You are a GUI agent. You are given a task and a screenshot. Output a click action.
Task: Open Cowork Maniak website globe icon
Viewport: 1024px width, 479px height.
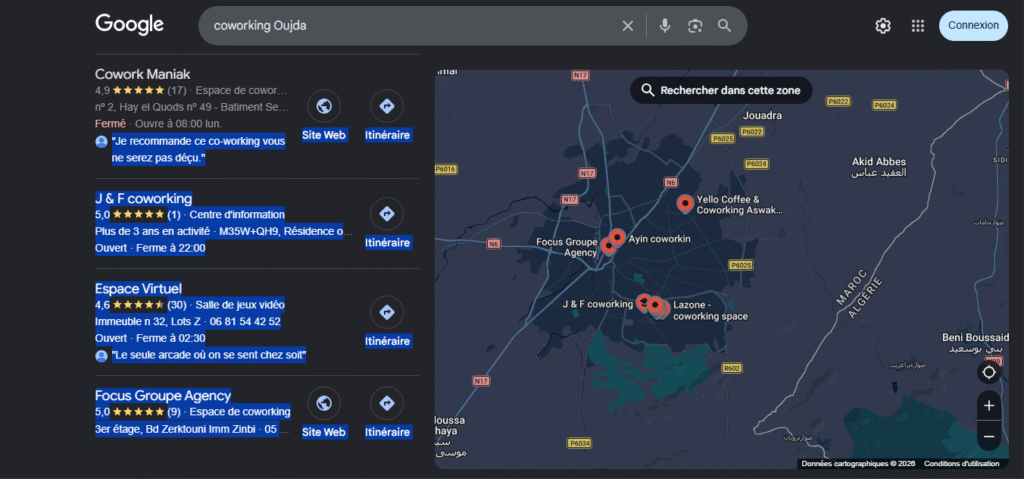[x=324, y=106]
